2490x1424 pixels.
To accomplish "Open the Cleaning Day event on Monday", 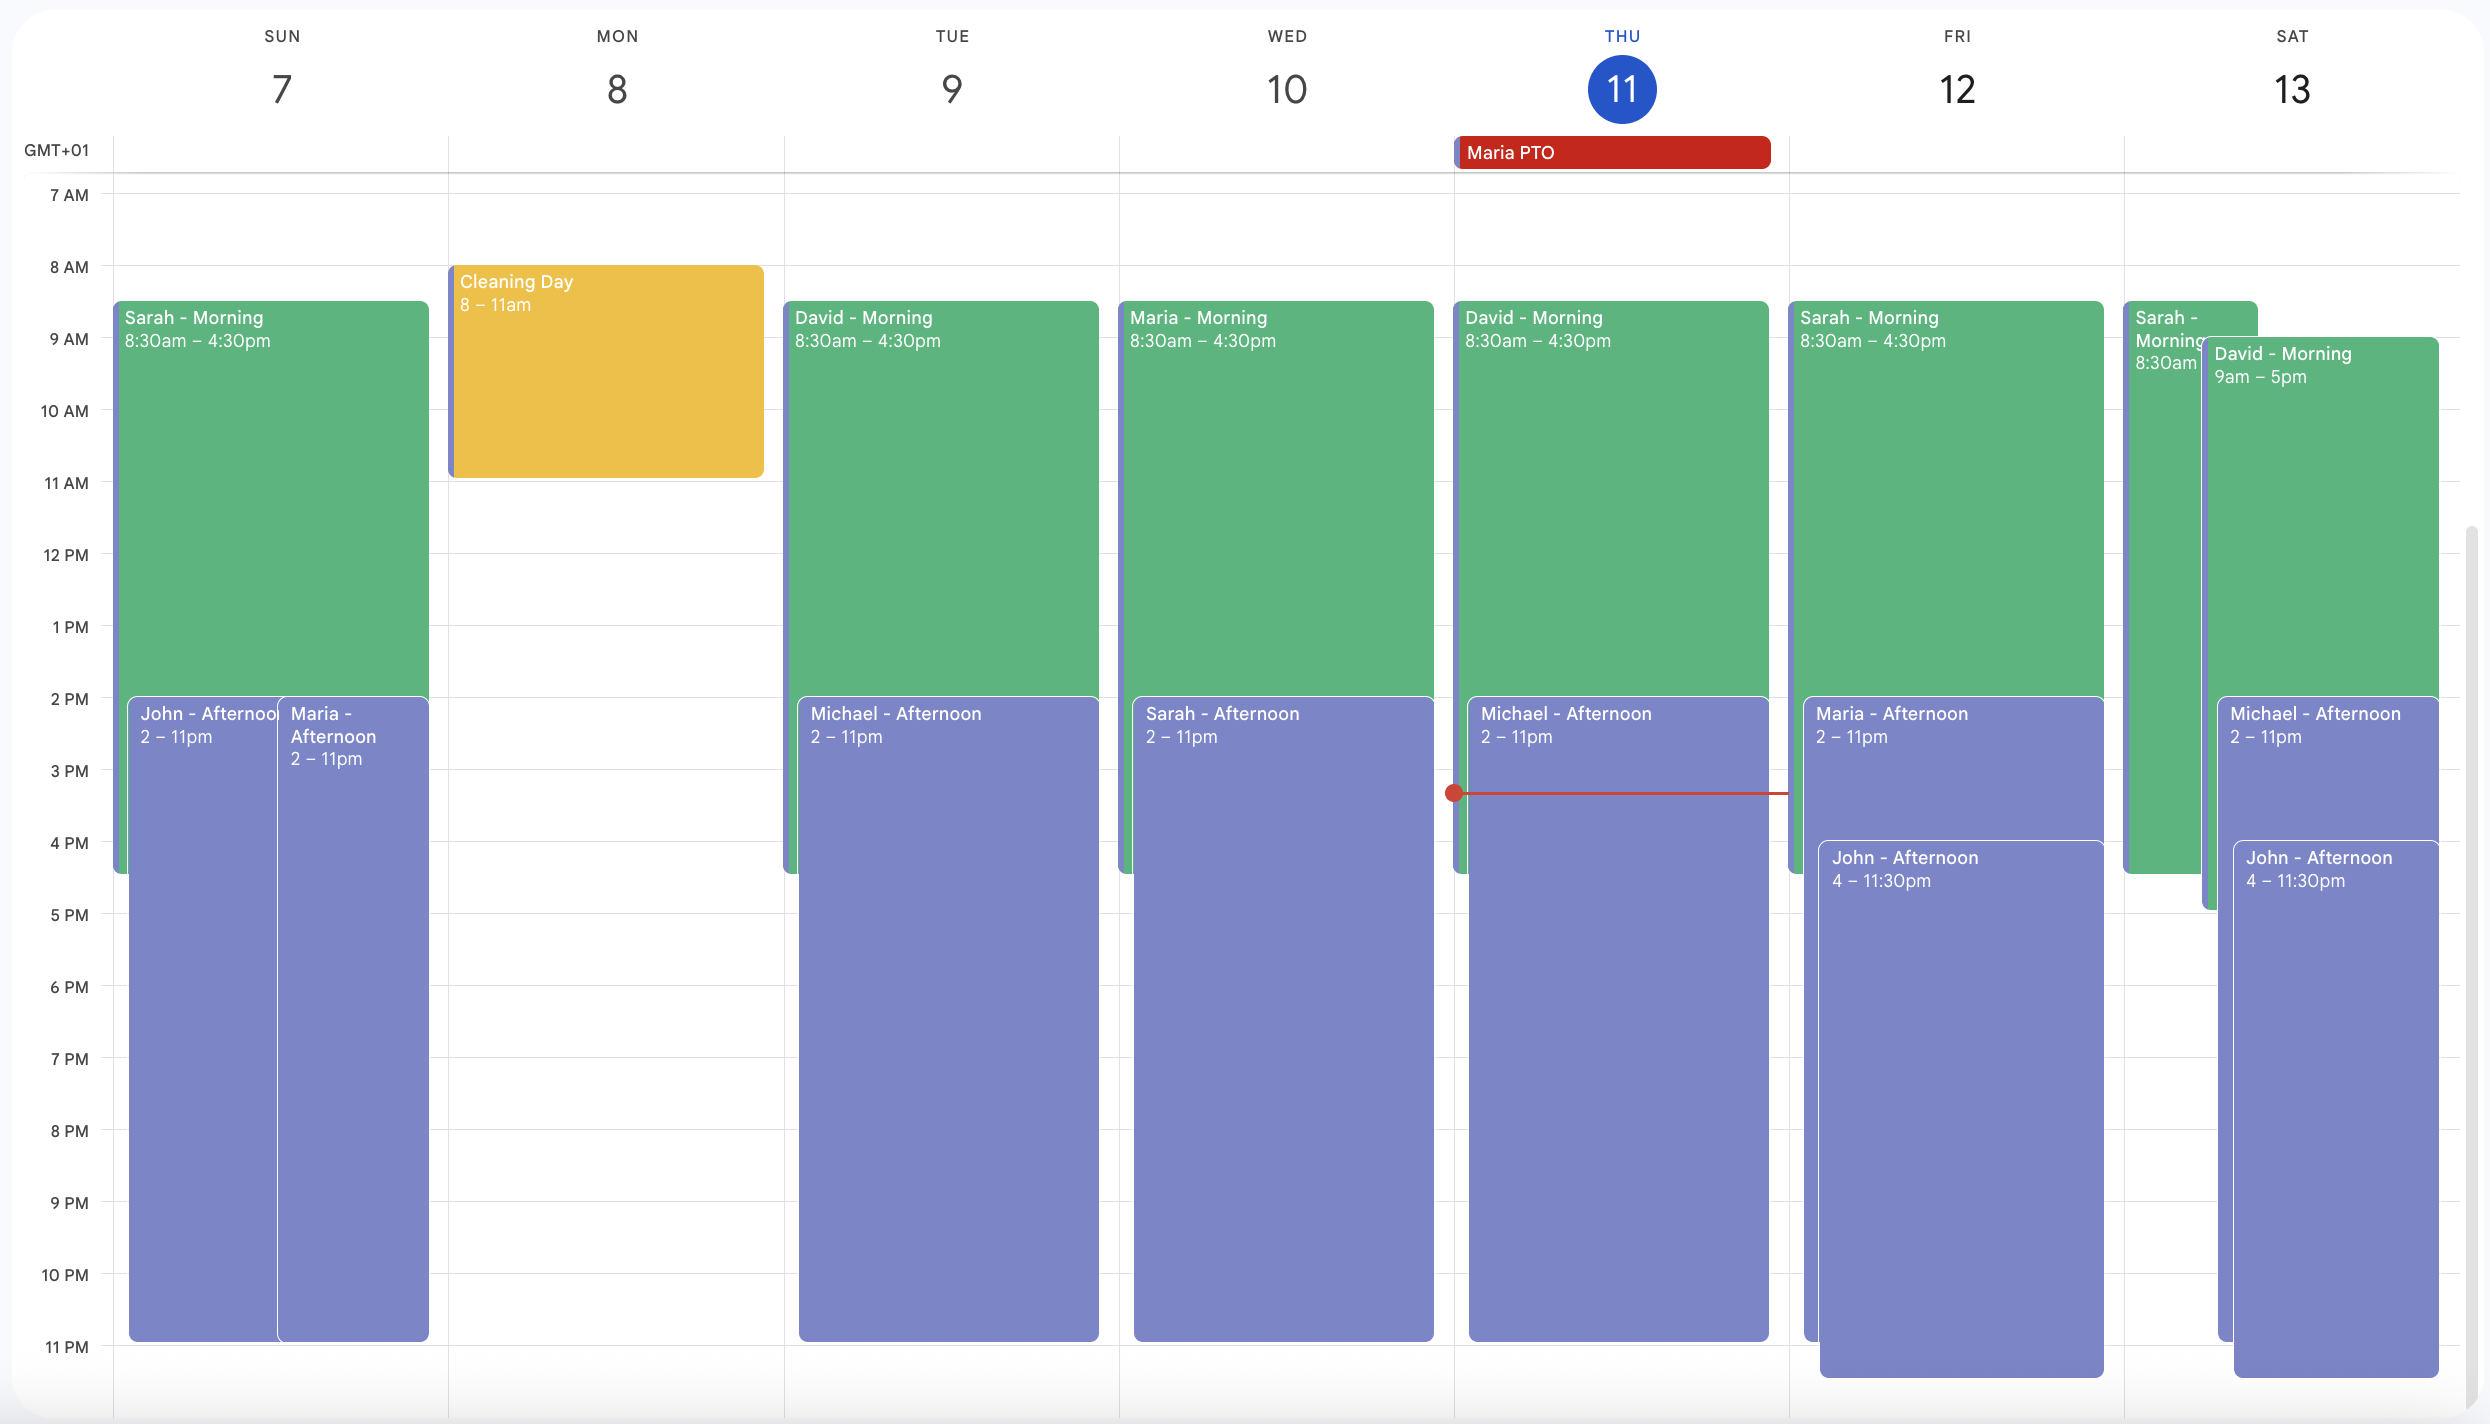I will (605, 370).
